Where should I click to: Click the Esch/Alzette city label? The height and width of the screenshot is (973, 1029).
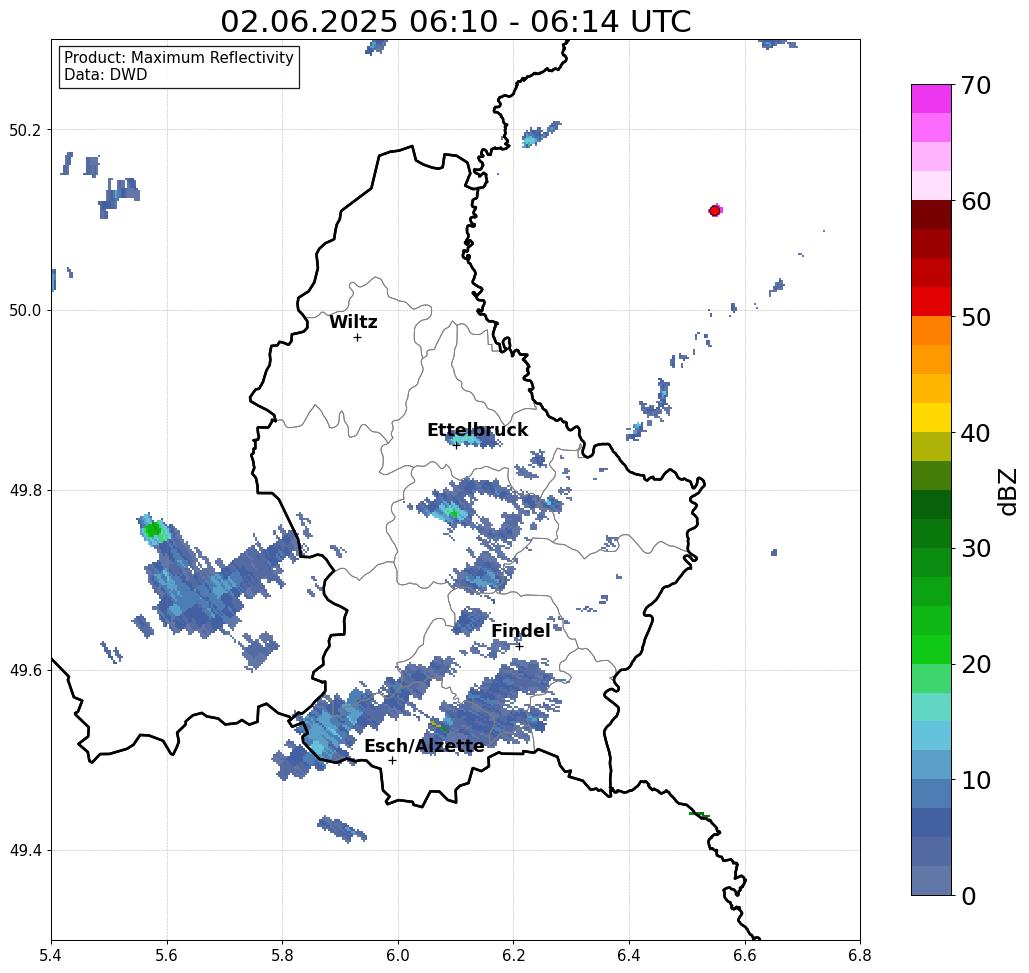[x=424, y=746]
